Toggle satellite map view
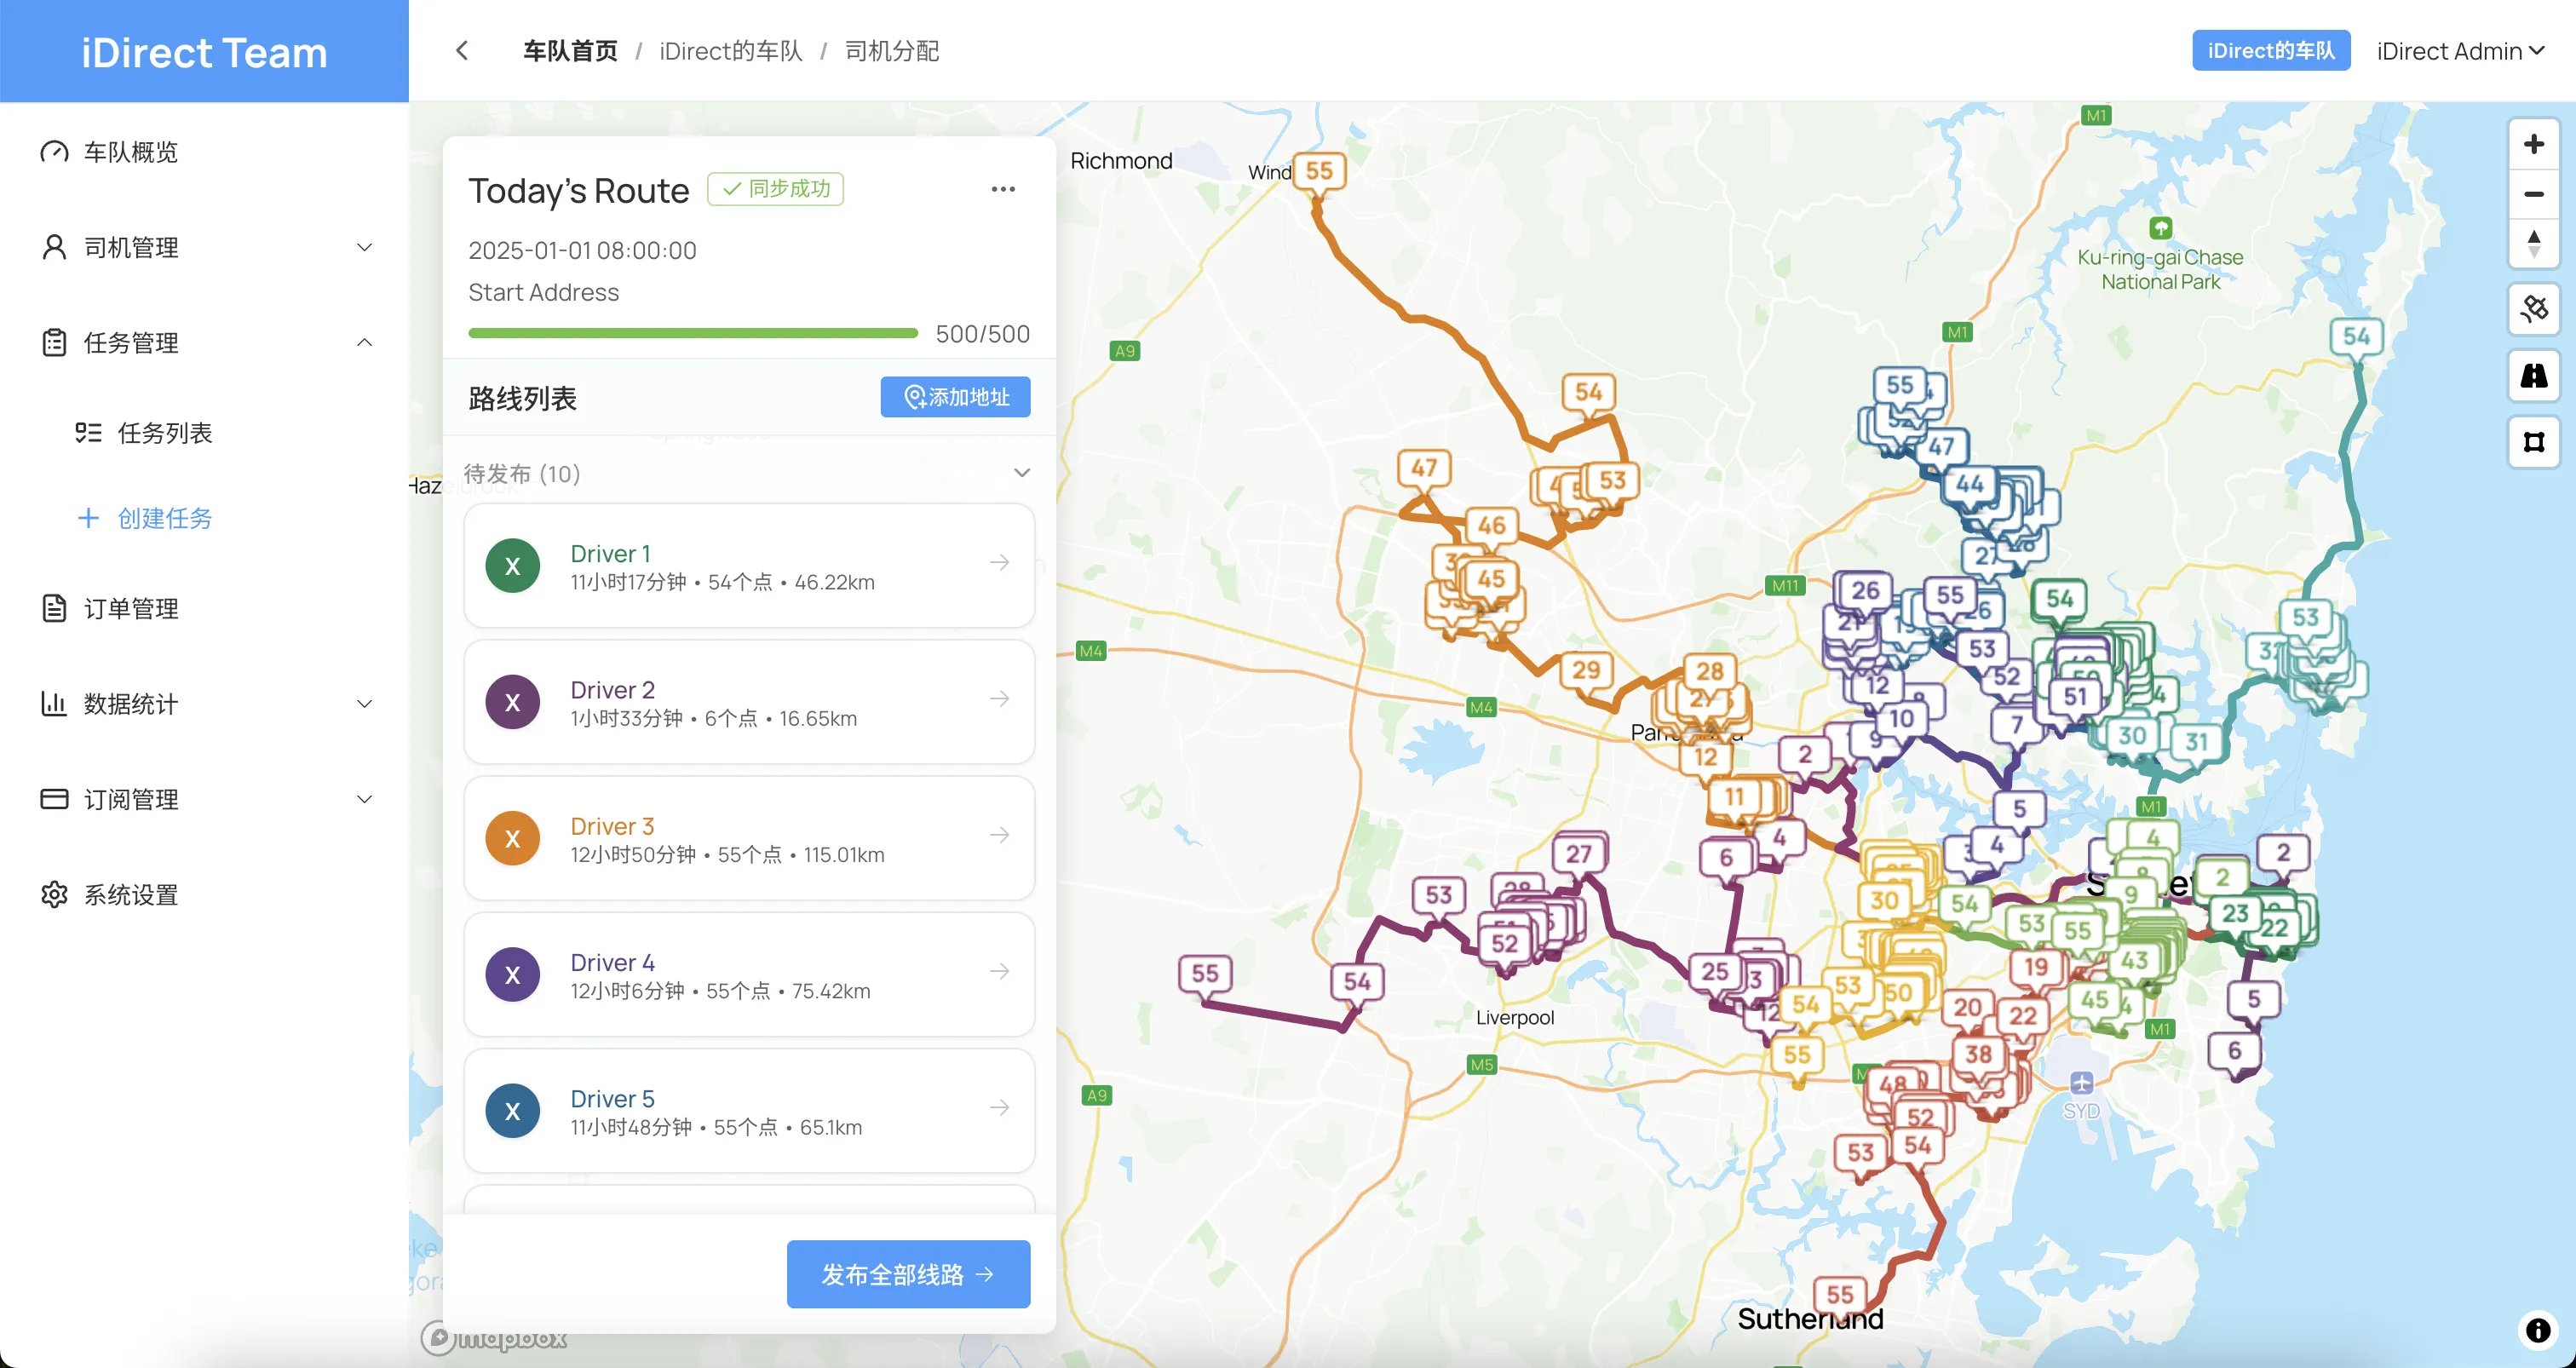This screenshot has height=1368, width=2576. (x=2533, y=309)
